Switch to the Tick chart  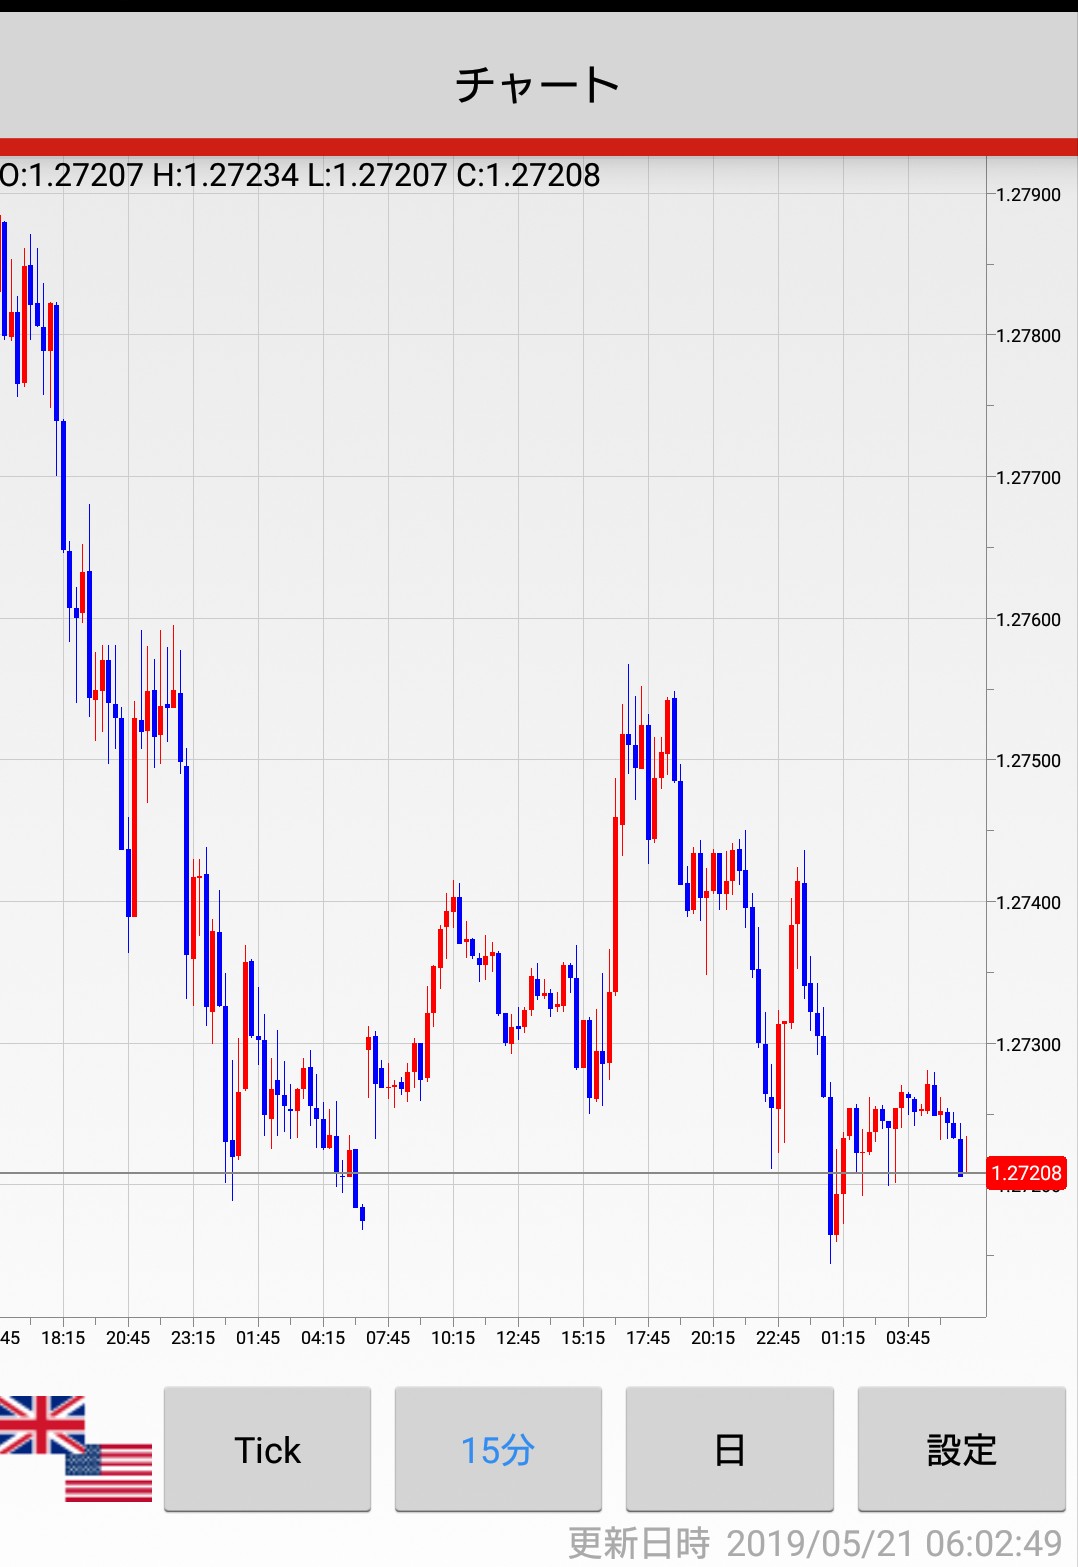[x=267, y=1449]
